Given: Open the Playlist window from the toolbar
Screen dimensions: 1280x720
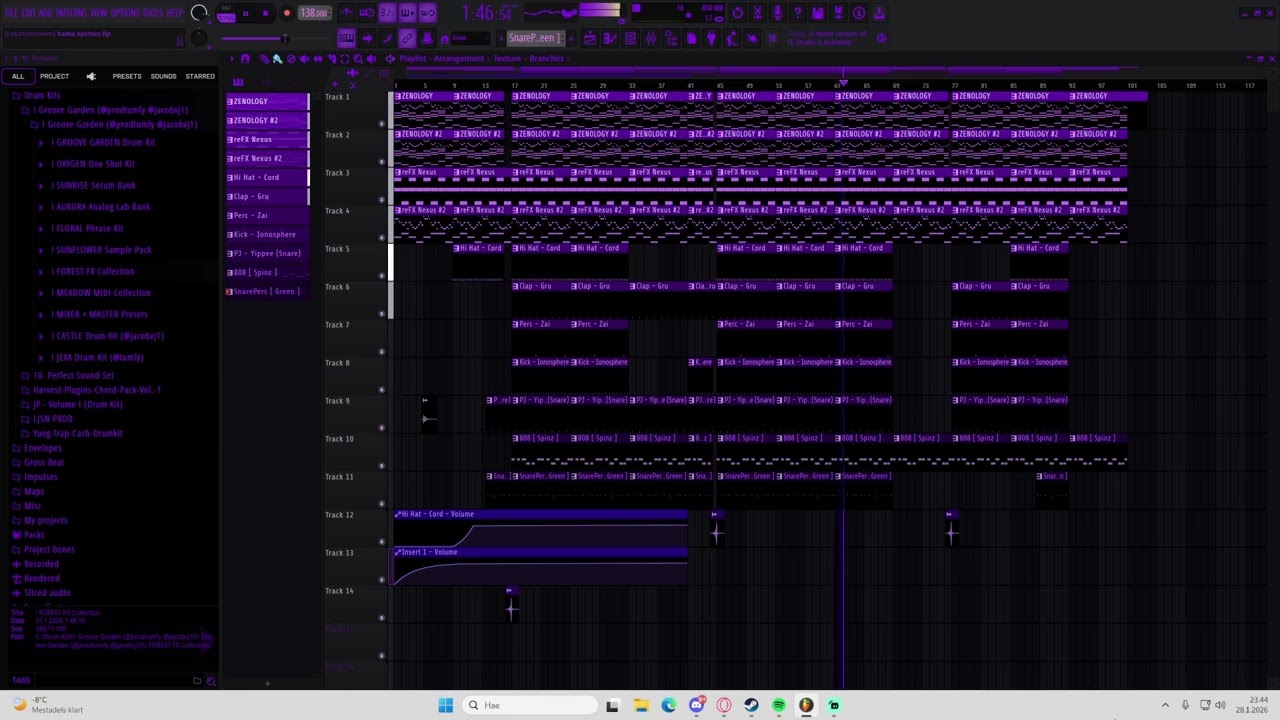Looking at the screenshot, I should point(590,38).
